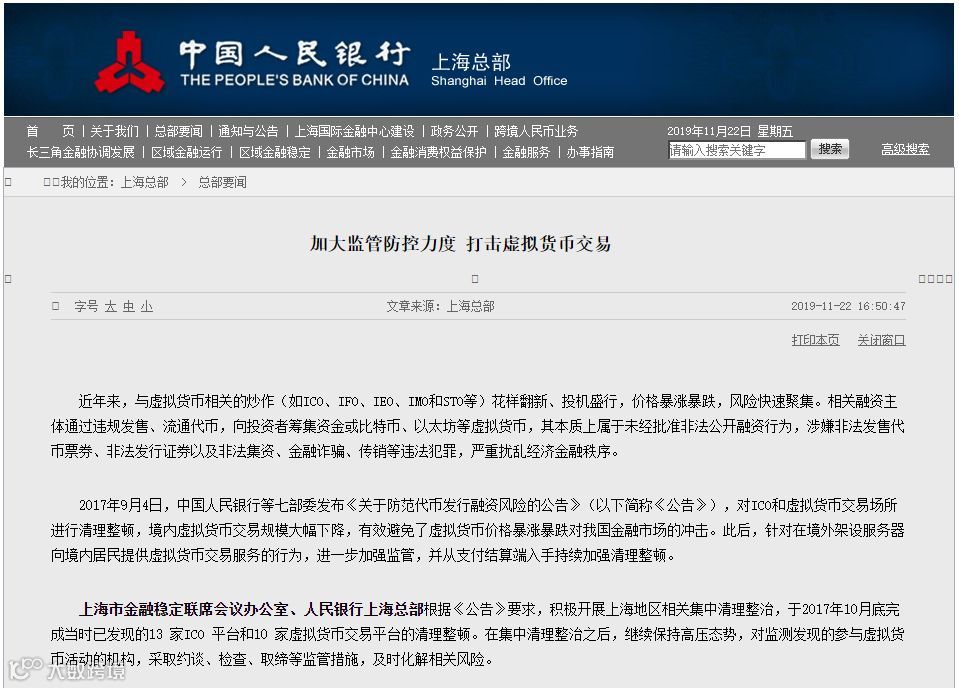
Task: Click the People's Bank of China red logo
Action: 129,62
